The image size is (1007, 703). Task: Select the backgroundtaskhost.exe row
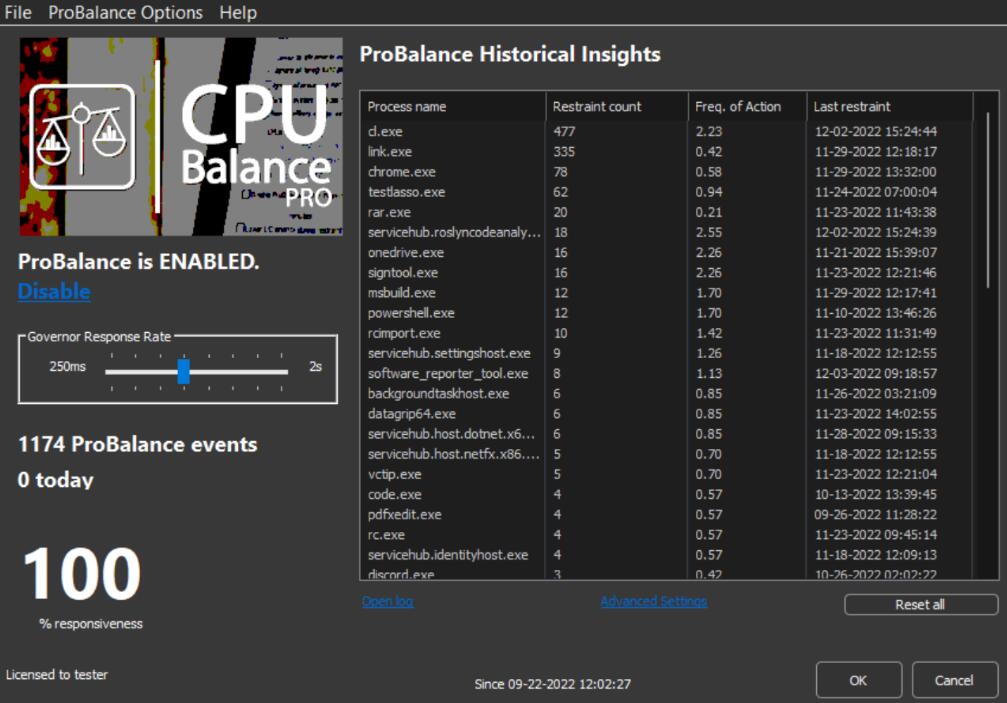point(667,394)
